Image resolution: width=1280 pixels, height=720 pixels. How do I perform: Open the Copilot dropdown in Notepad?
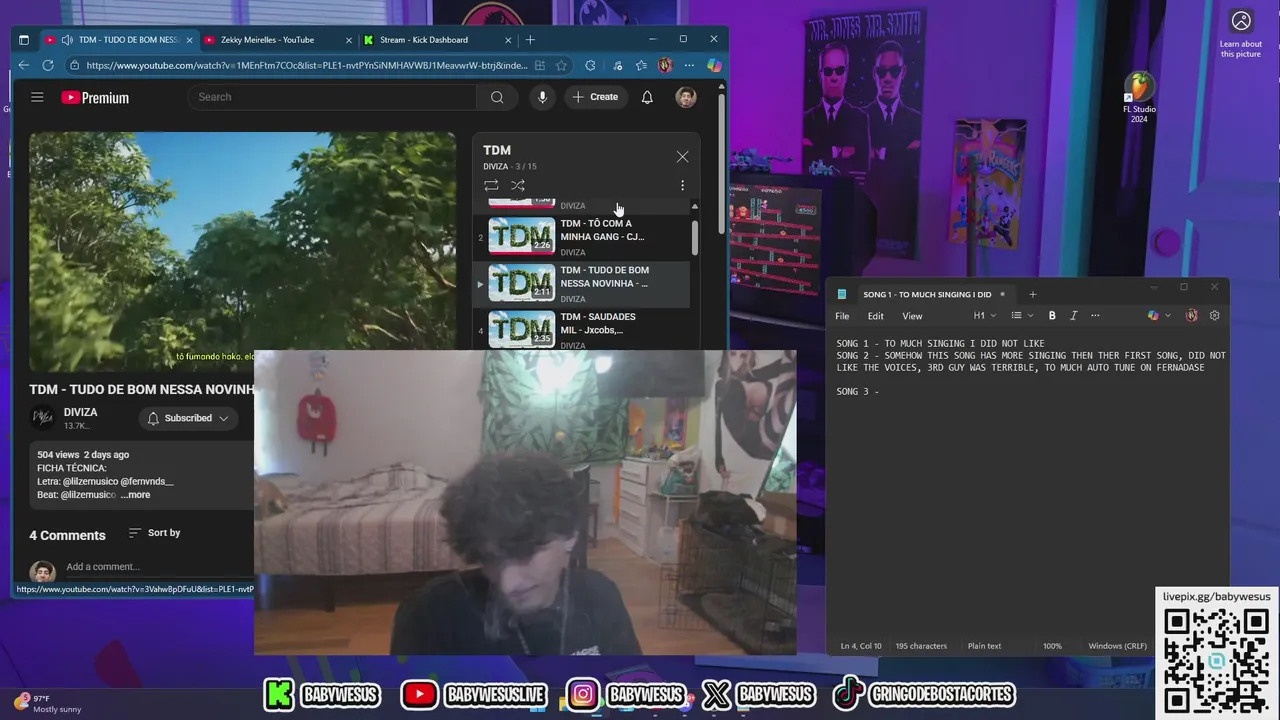point(1159,316)
